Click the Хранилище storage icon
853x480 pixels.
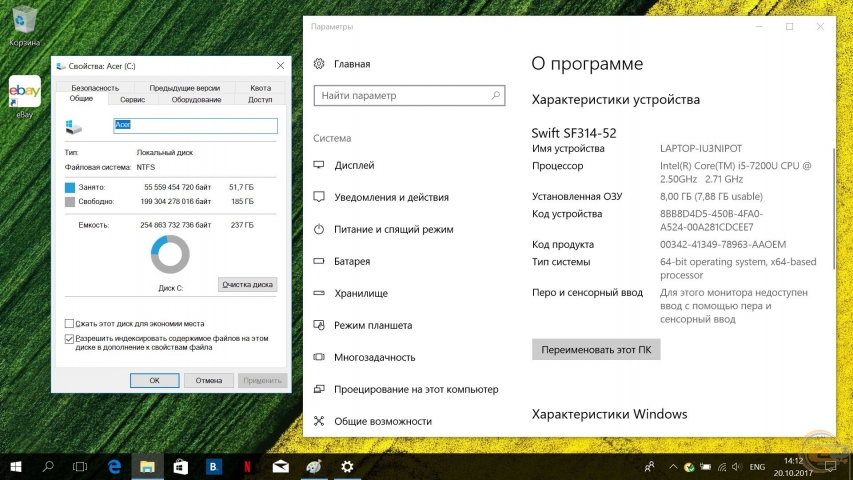(319, 293)
